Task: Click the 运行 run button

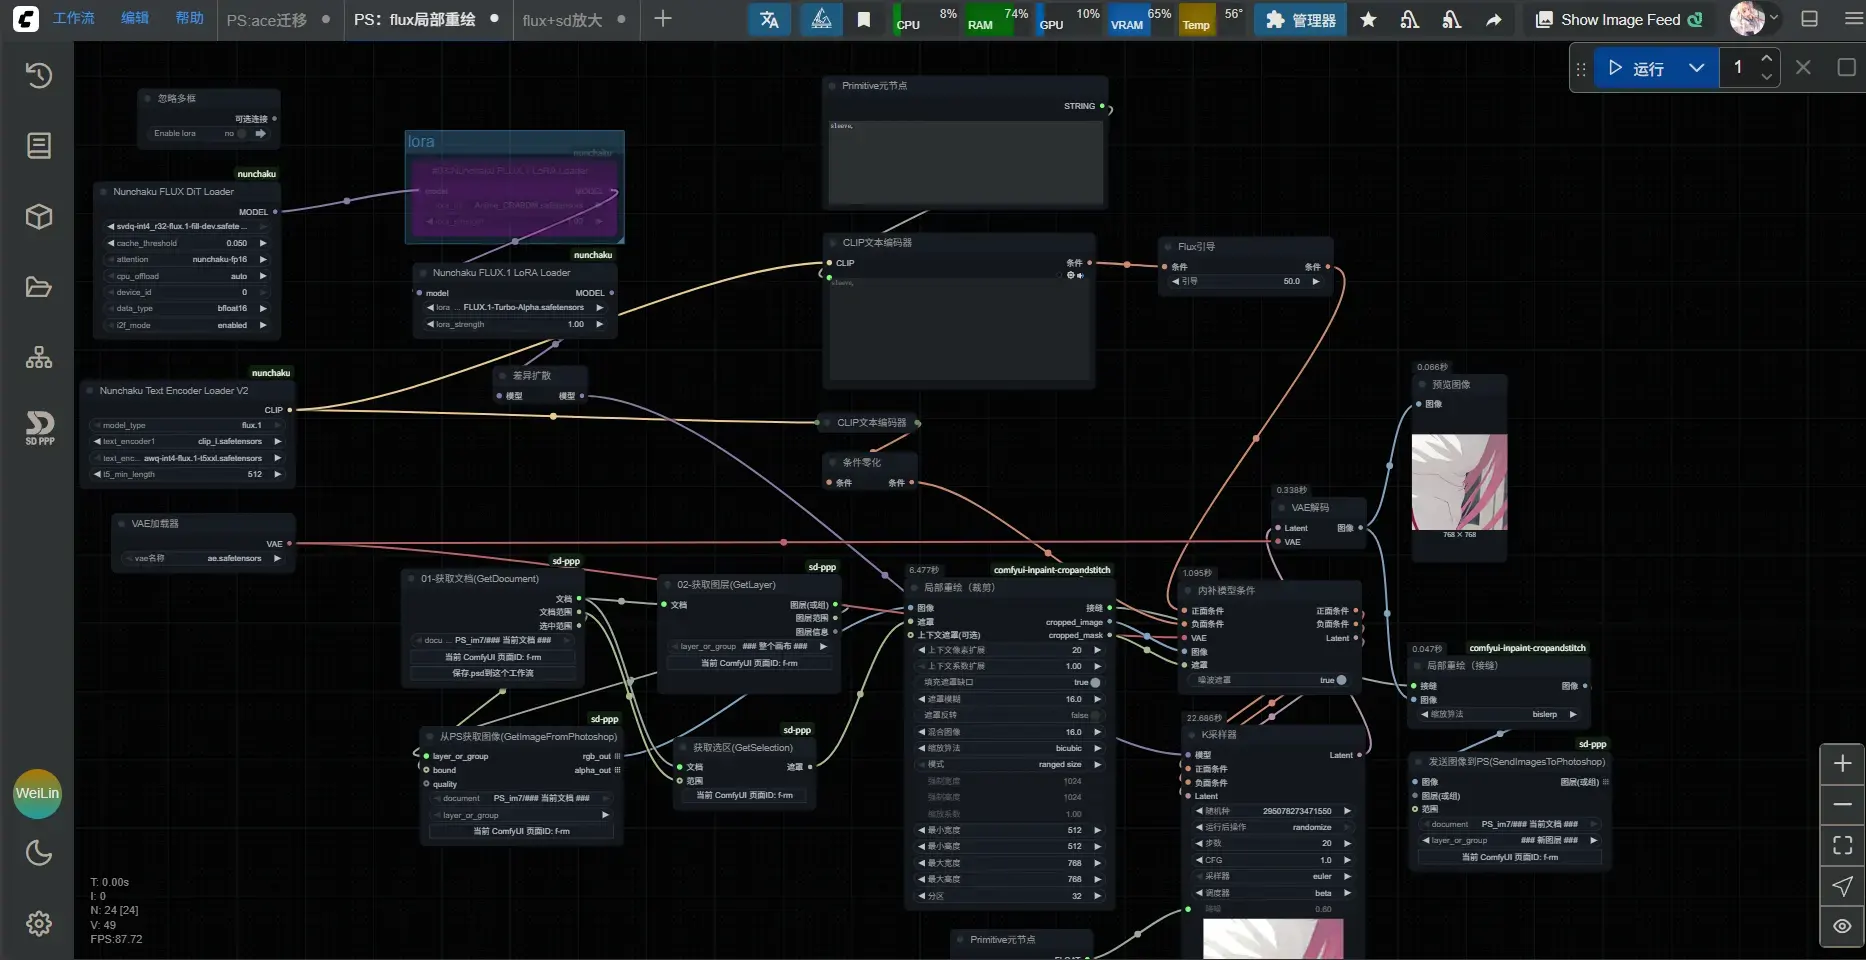Action: (x=1637, y=68)
